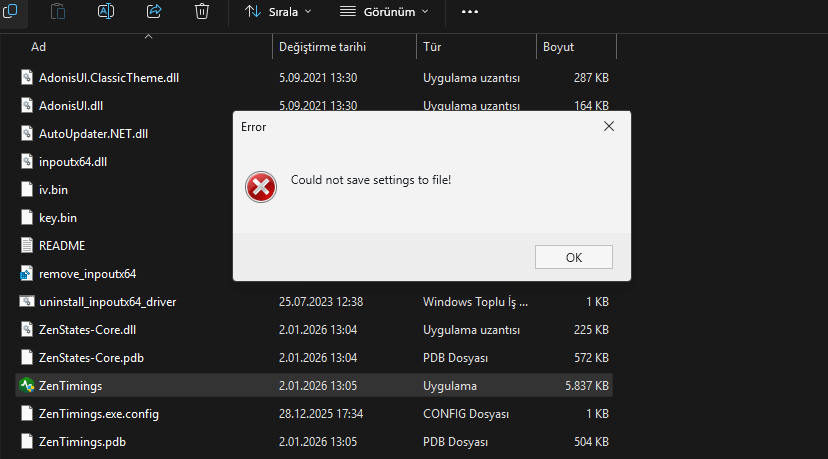828x459 pixels.
Task: Click the Share icon in toolbar
Action: [x=154, y=11]
